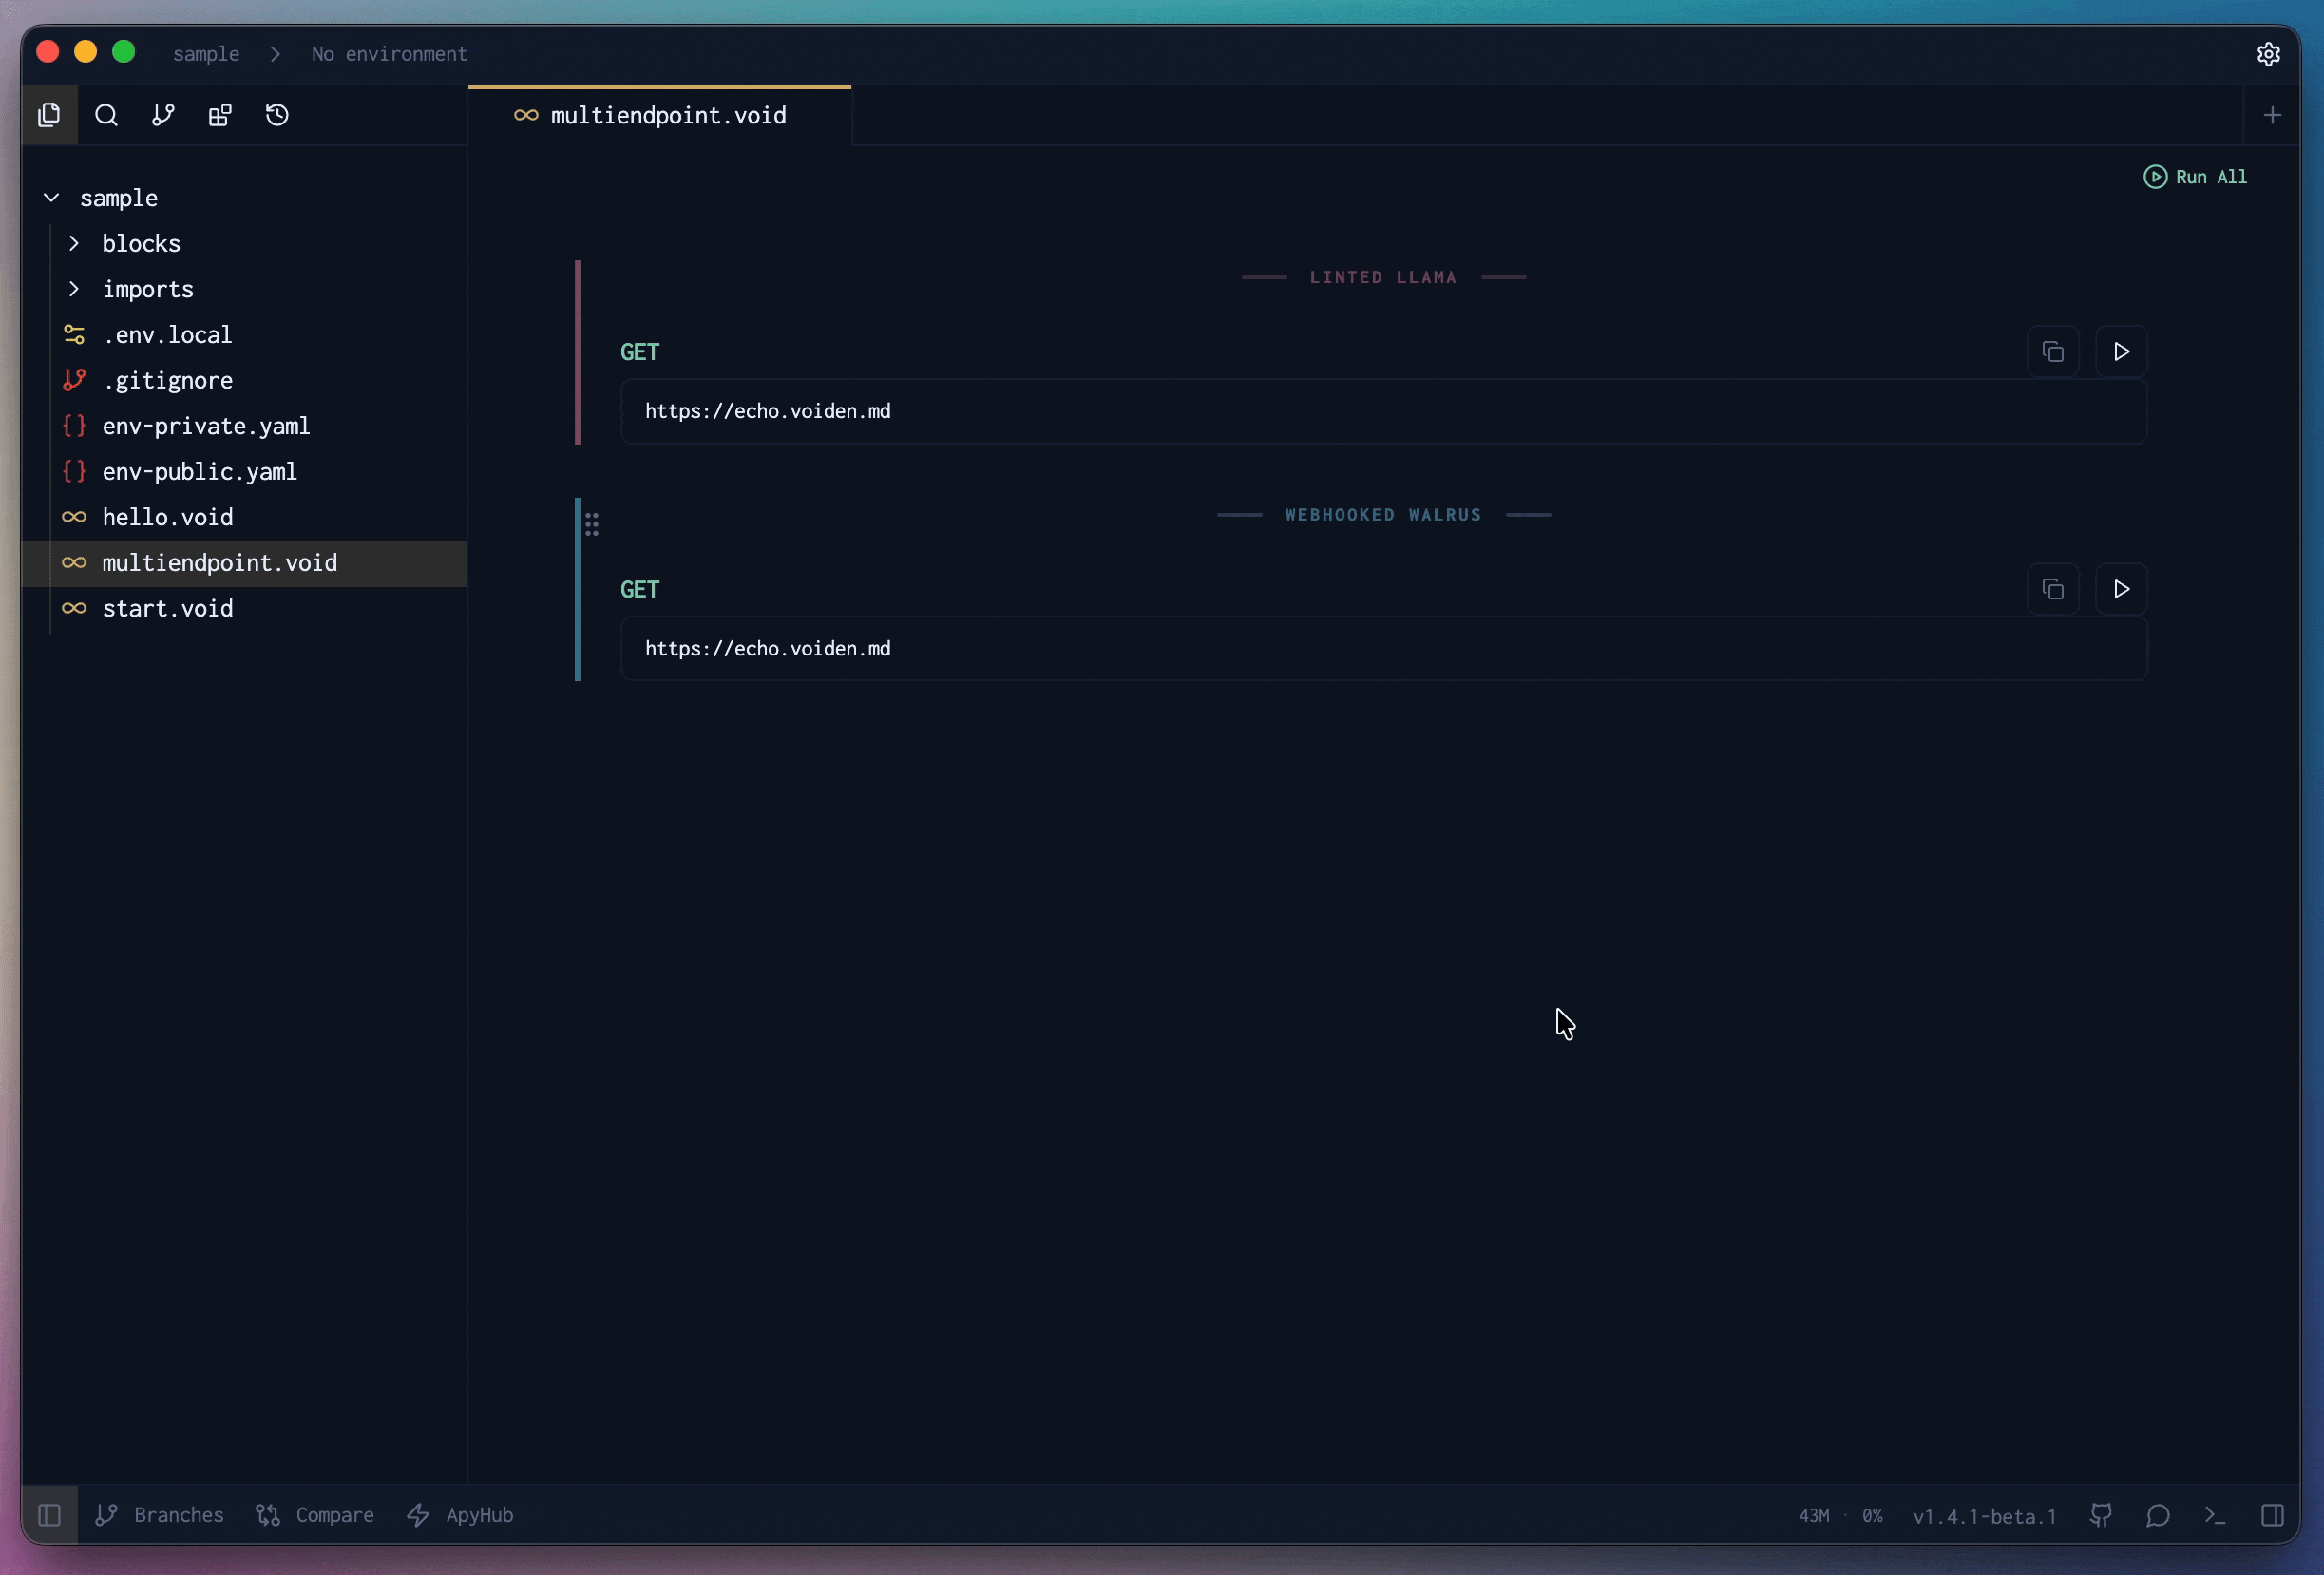2324x1575 pixels.
Task: Click the blocks/extensions sidebar icon
Action: [219, 115]
